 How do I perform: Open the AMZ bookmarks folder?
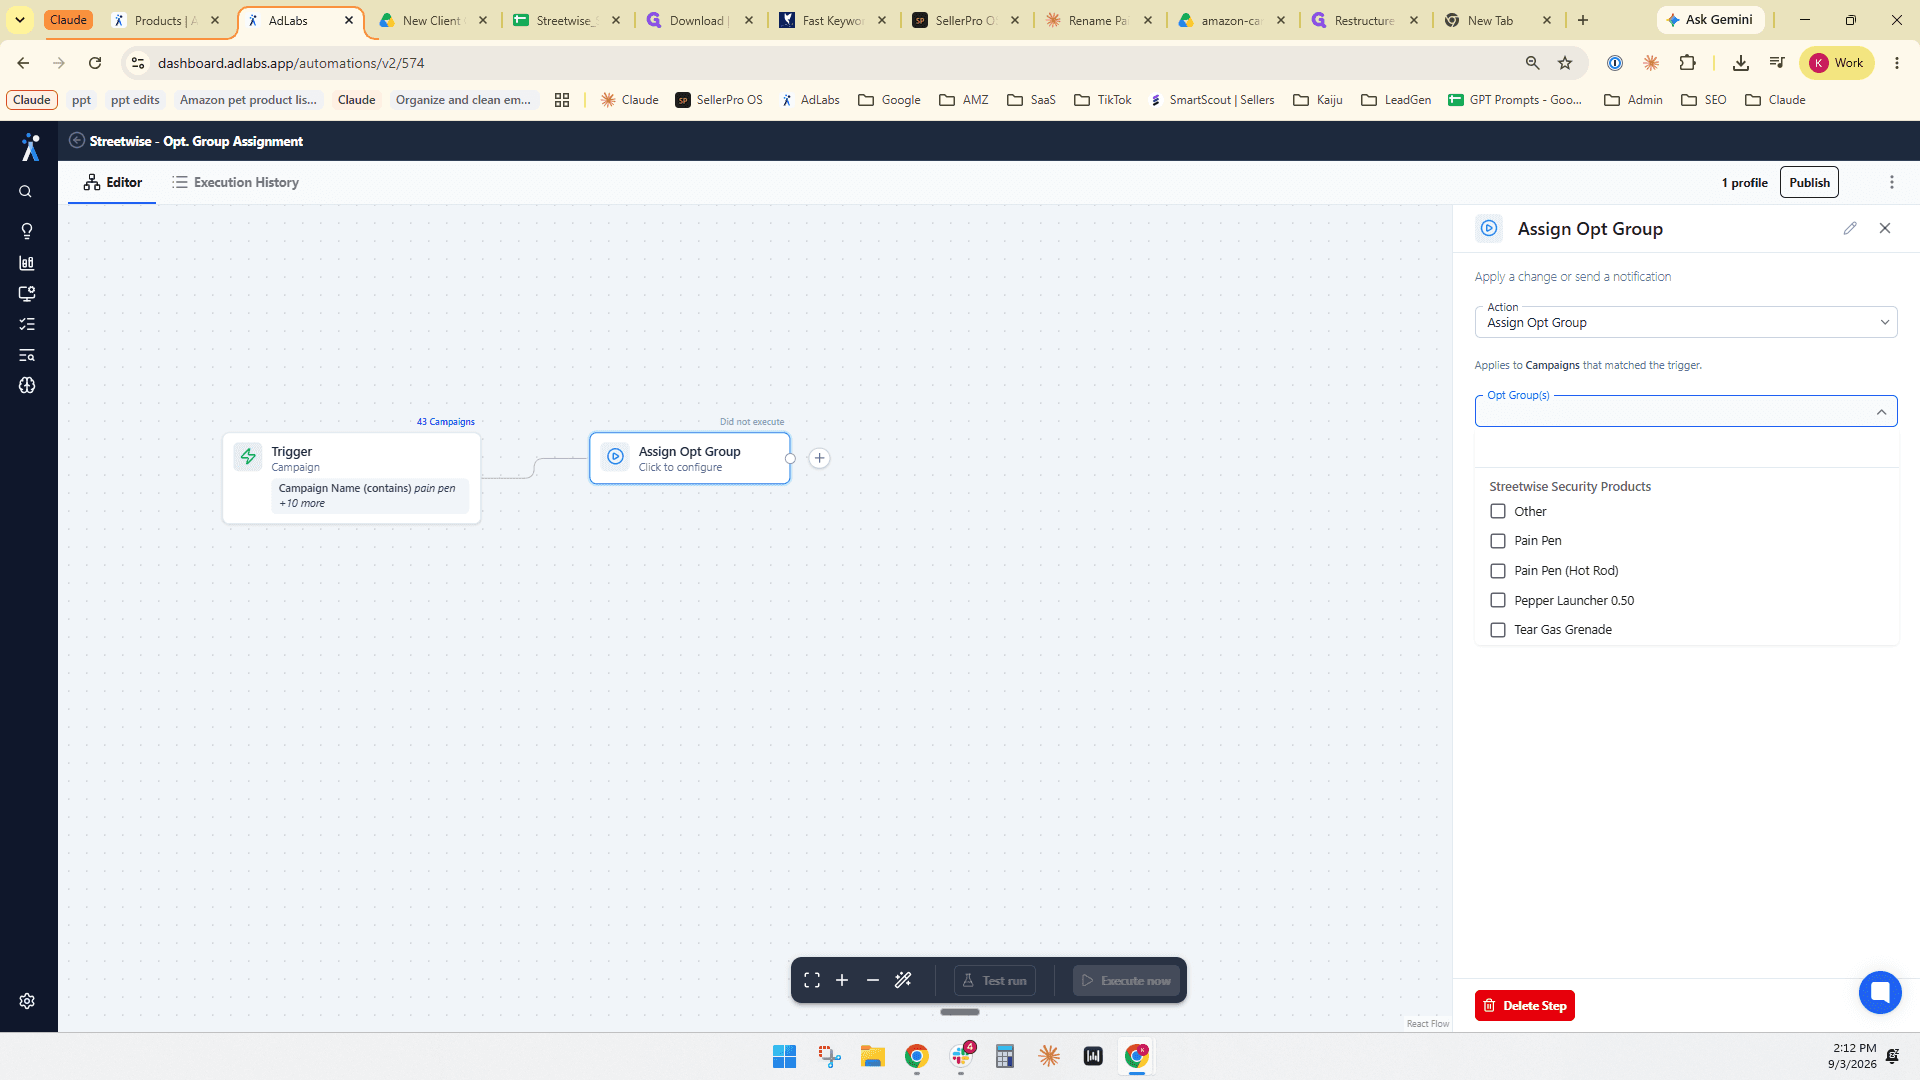pyautogui.click(x=964, y=100)
